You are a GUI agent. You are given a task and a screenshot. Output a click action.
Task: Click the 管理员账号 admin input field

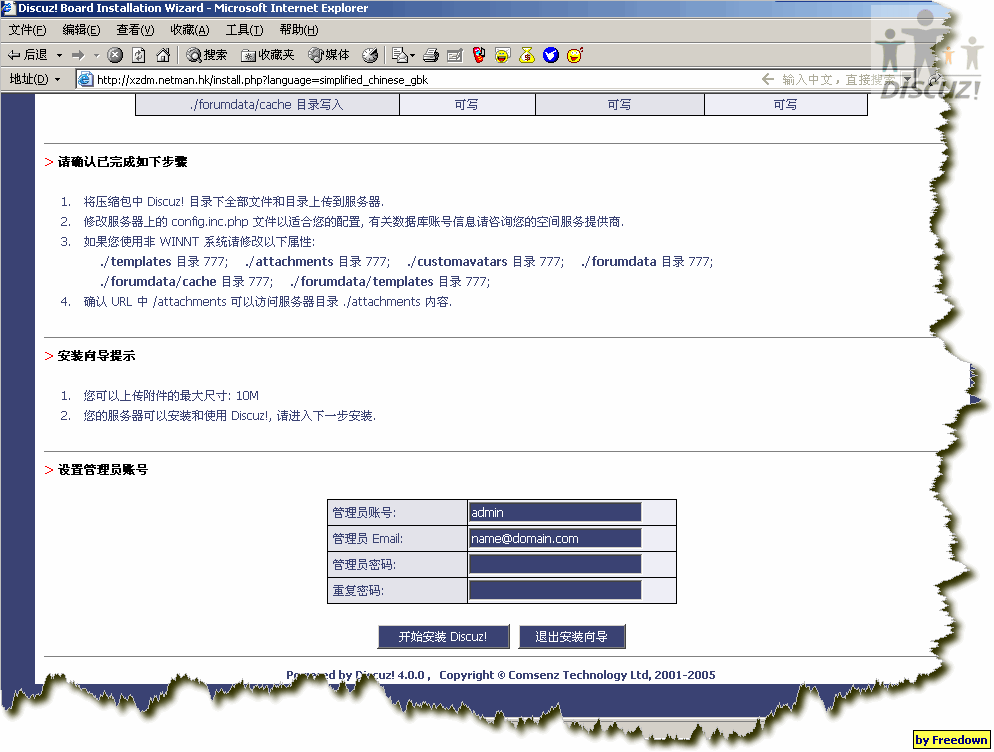click(x=555, y=512)
